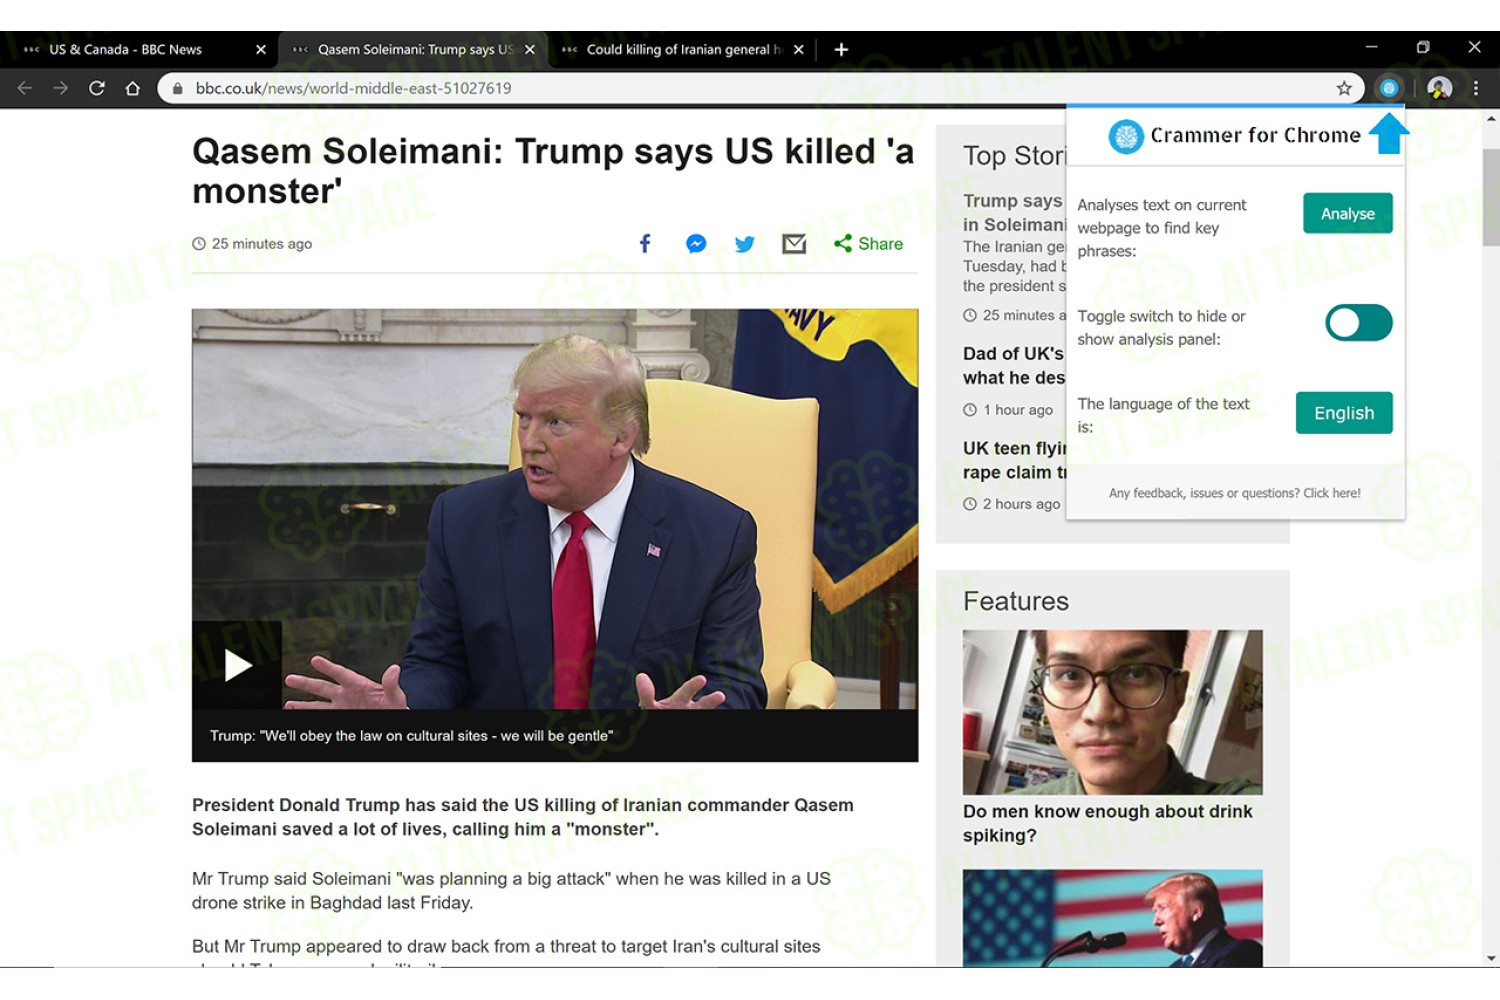Image resolution: width=1500 pixels, height=1000 pixels.
Task: Reload the BBC page
Action: pyautogui.click(x=97, y=88)
